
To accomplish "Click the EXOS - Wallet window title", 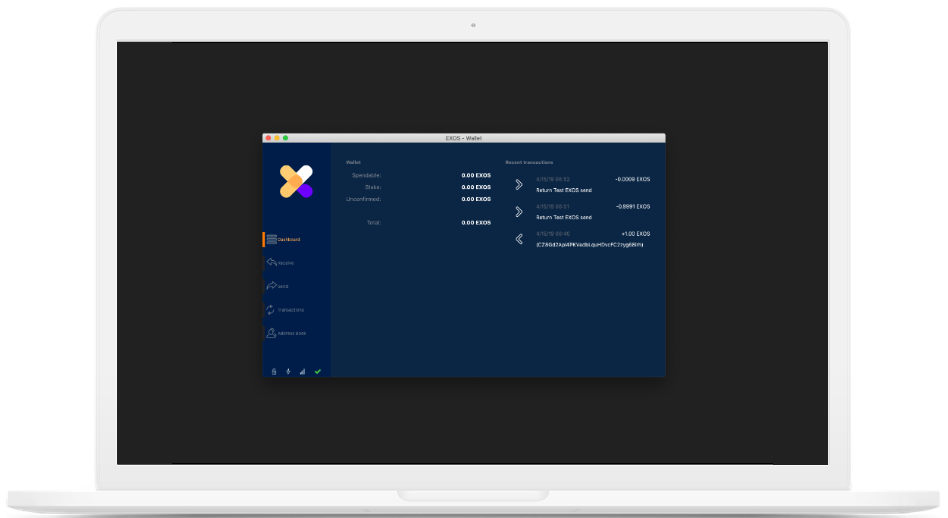I will [464, 138].
